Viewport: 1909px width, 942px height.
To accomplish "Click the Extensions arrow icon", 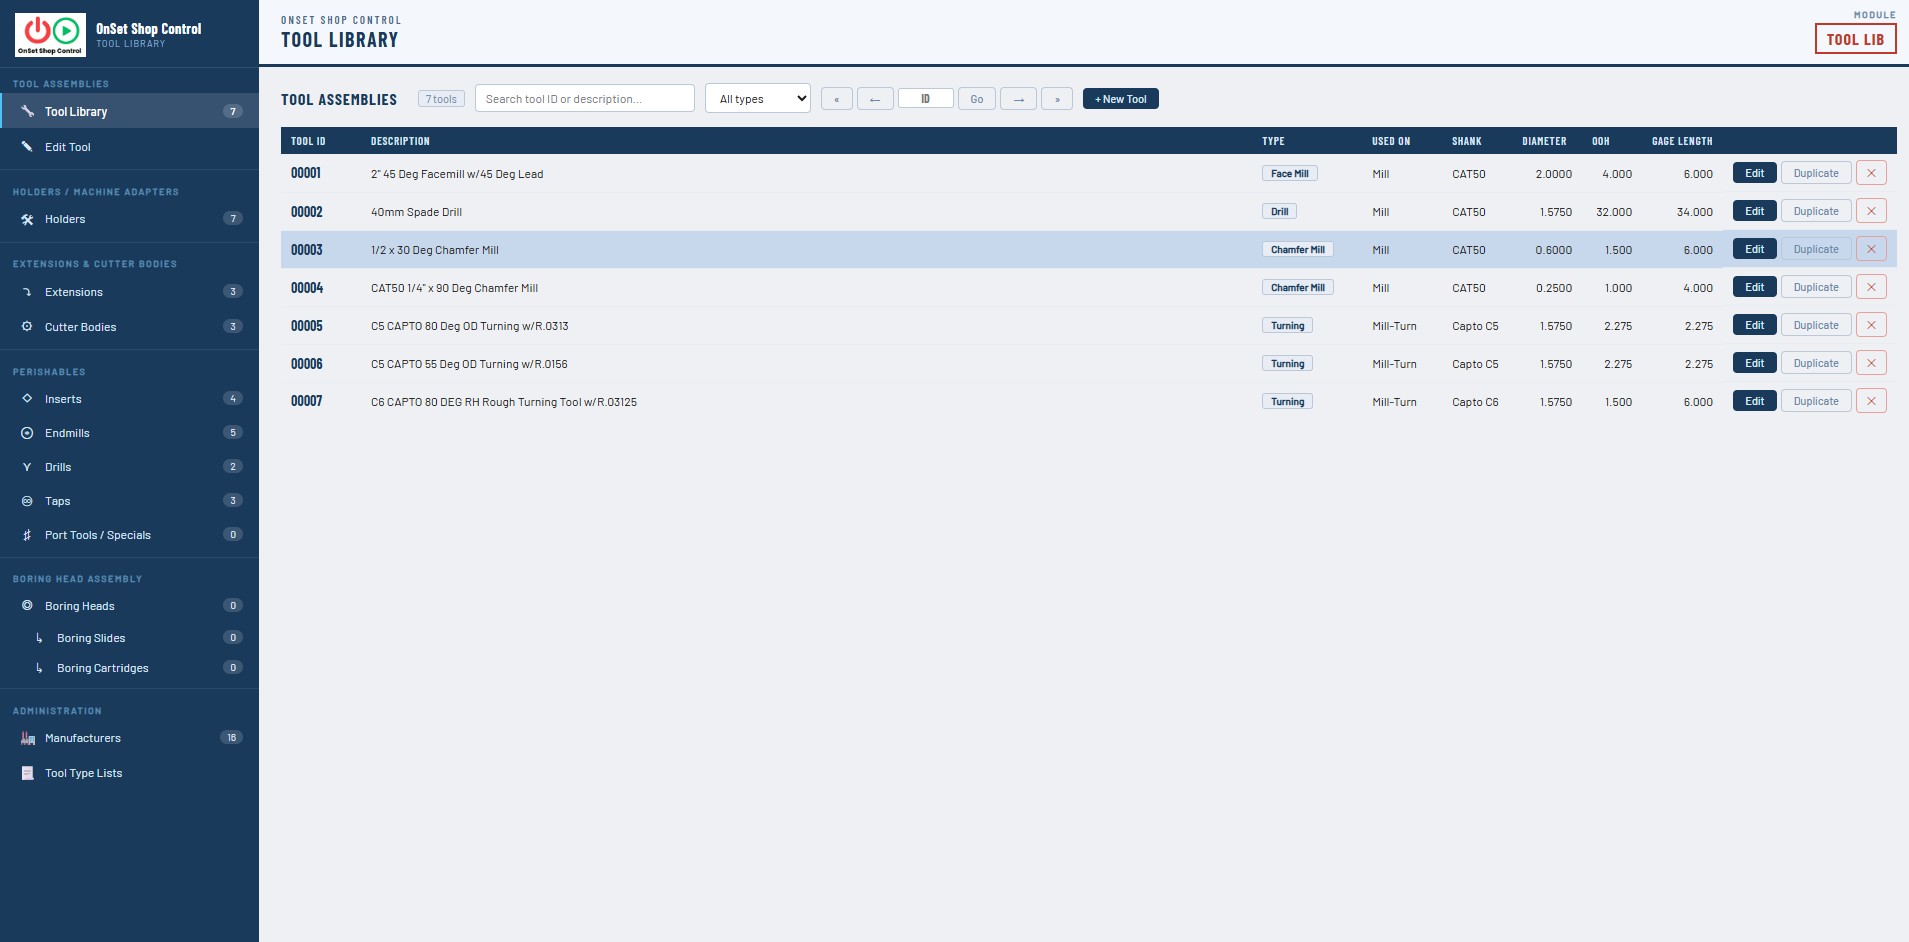I will [x=27, y=292].
